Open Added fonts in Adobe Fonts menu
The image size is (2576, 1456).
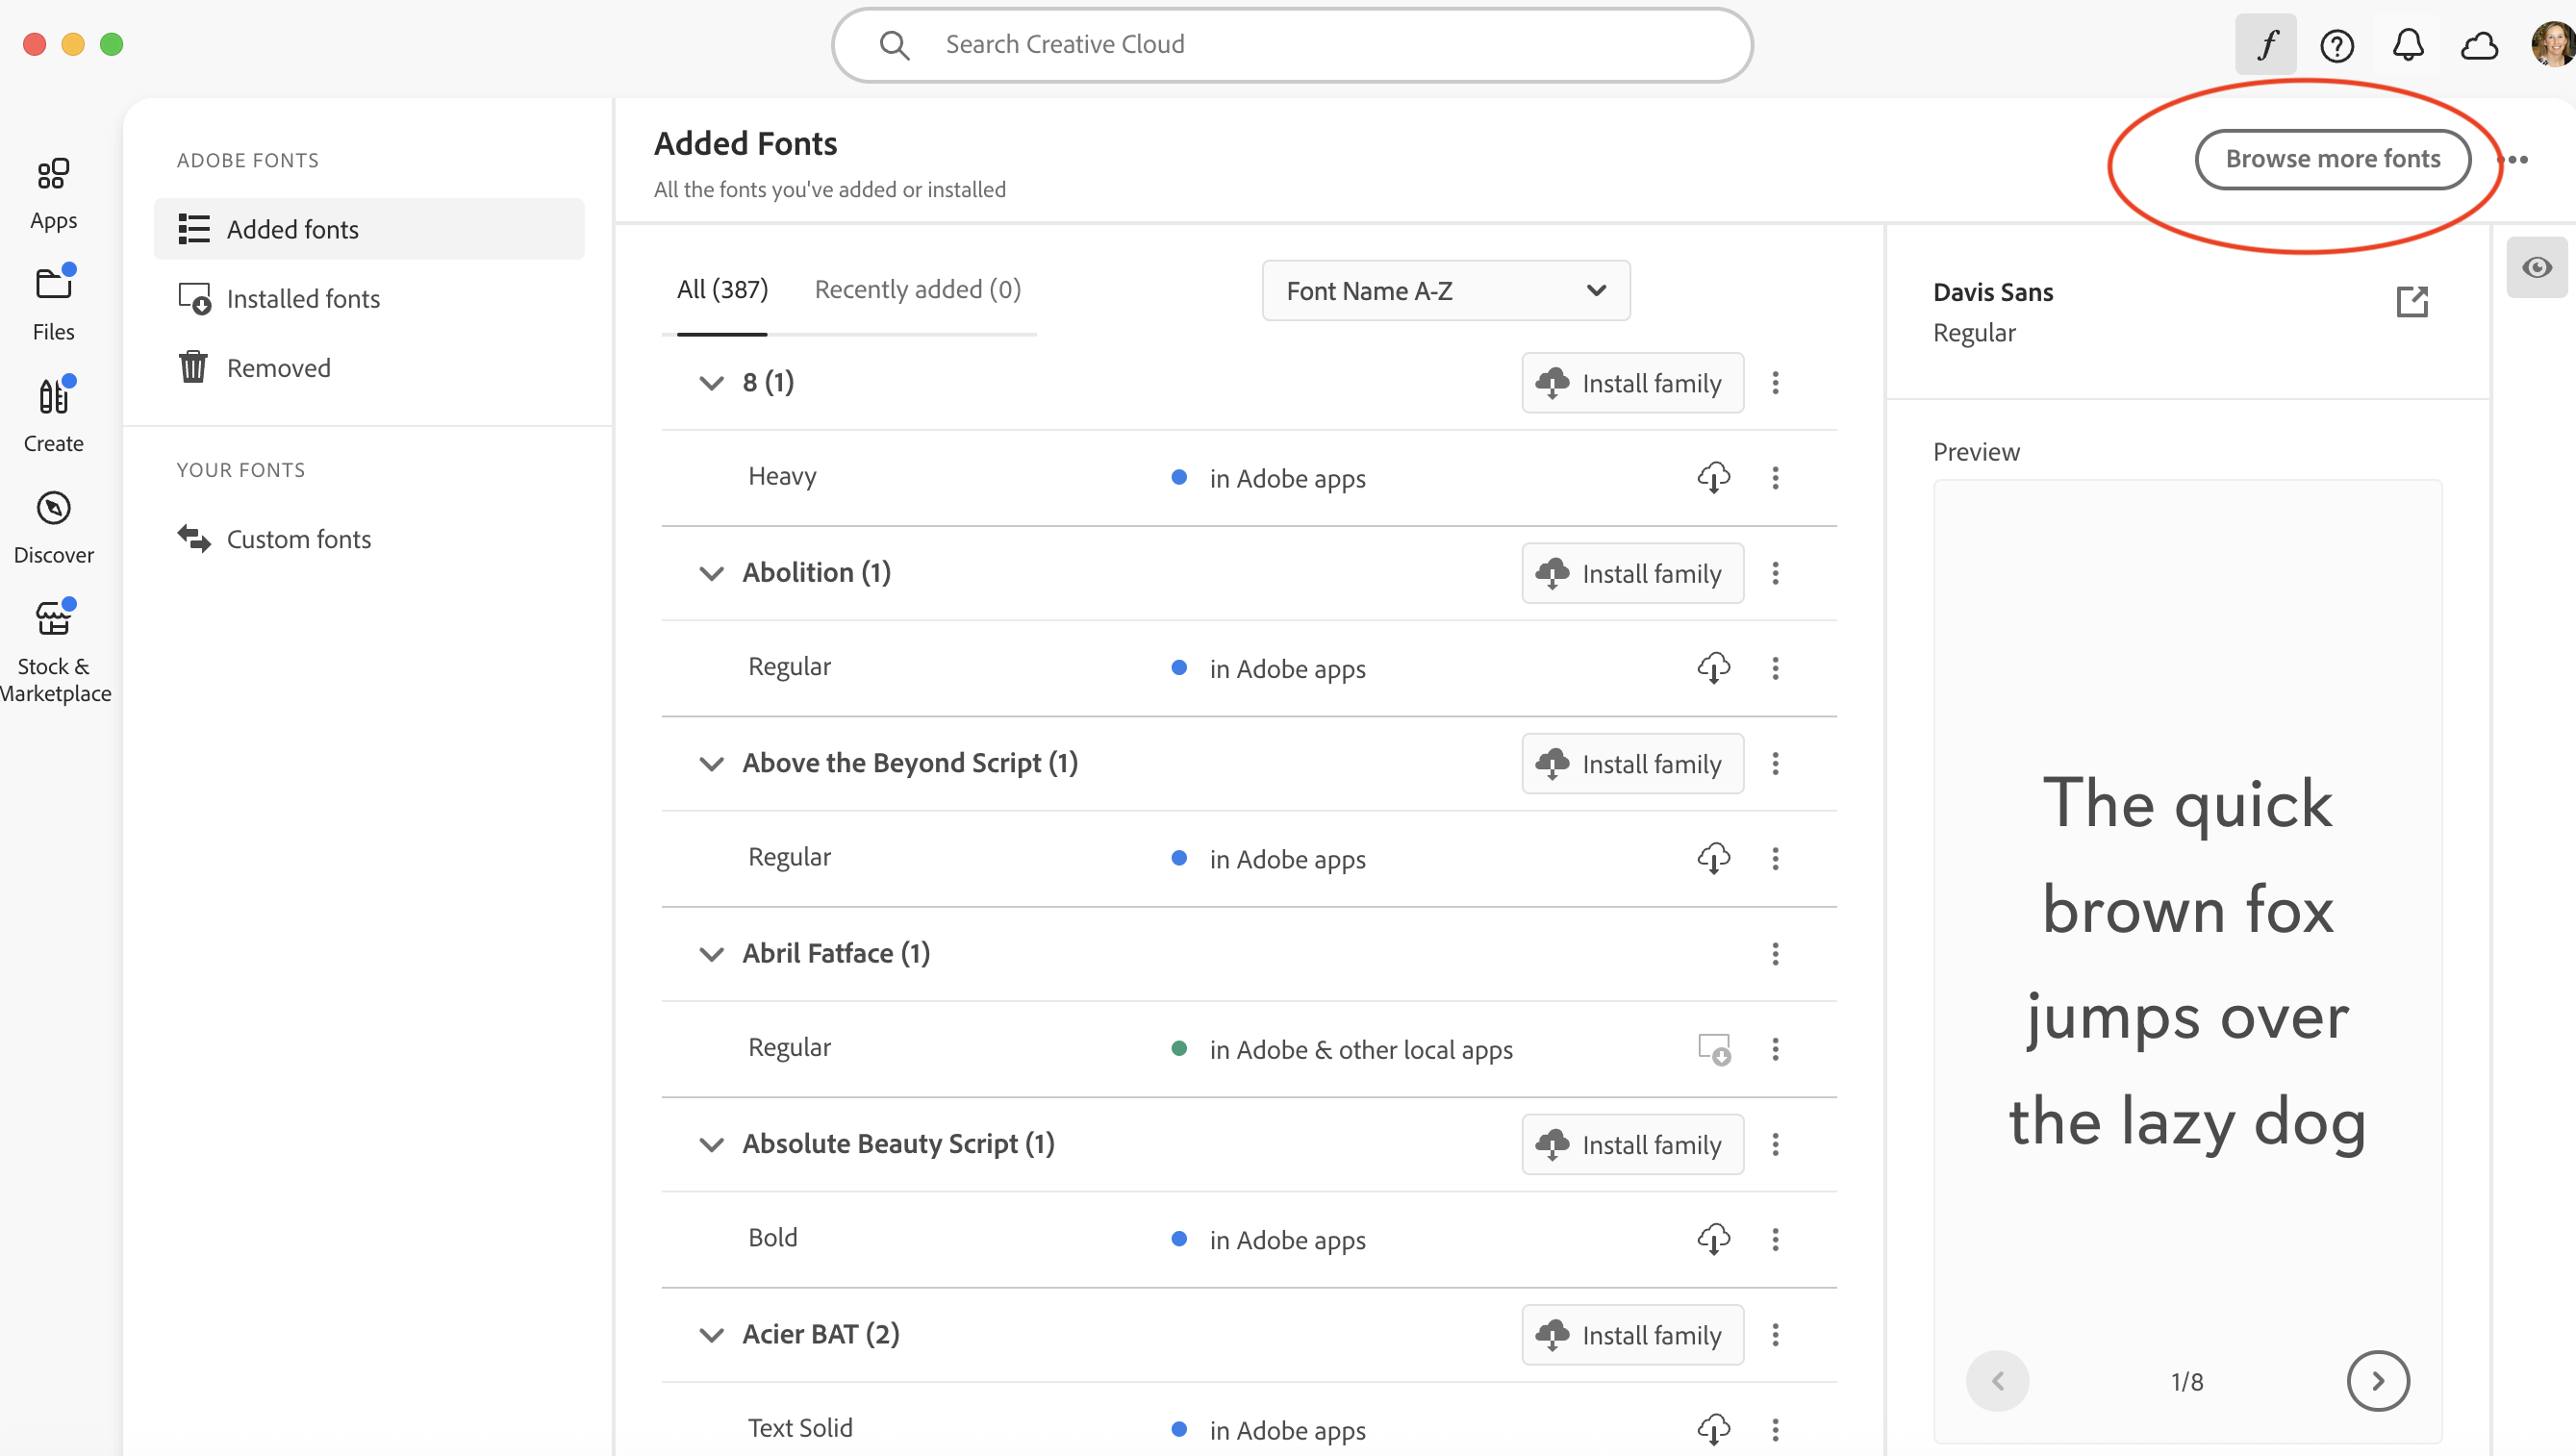369,229
